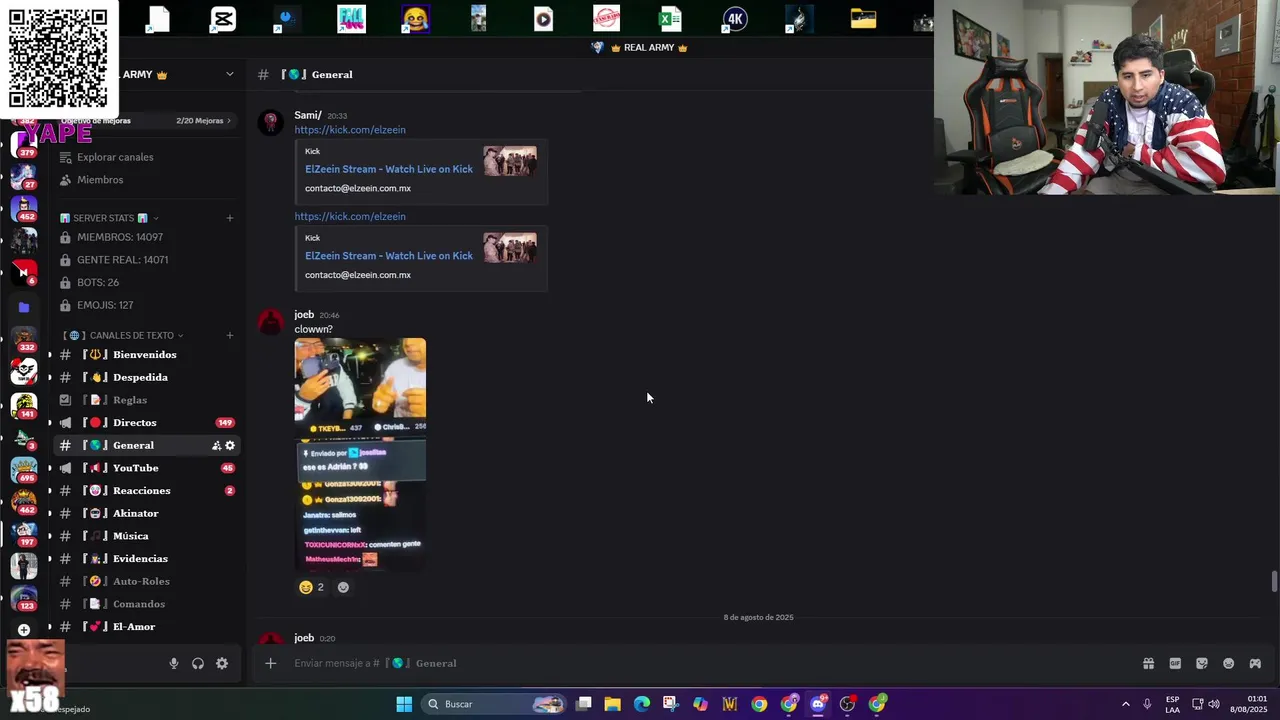The image size is (1280, 720).
Task: Open Discord taskbar icon
Action: (x=818, y=704)
